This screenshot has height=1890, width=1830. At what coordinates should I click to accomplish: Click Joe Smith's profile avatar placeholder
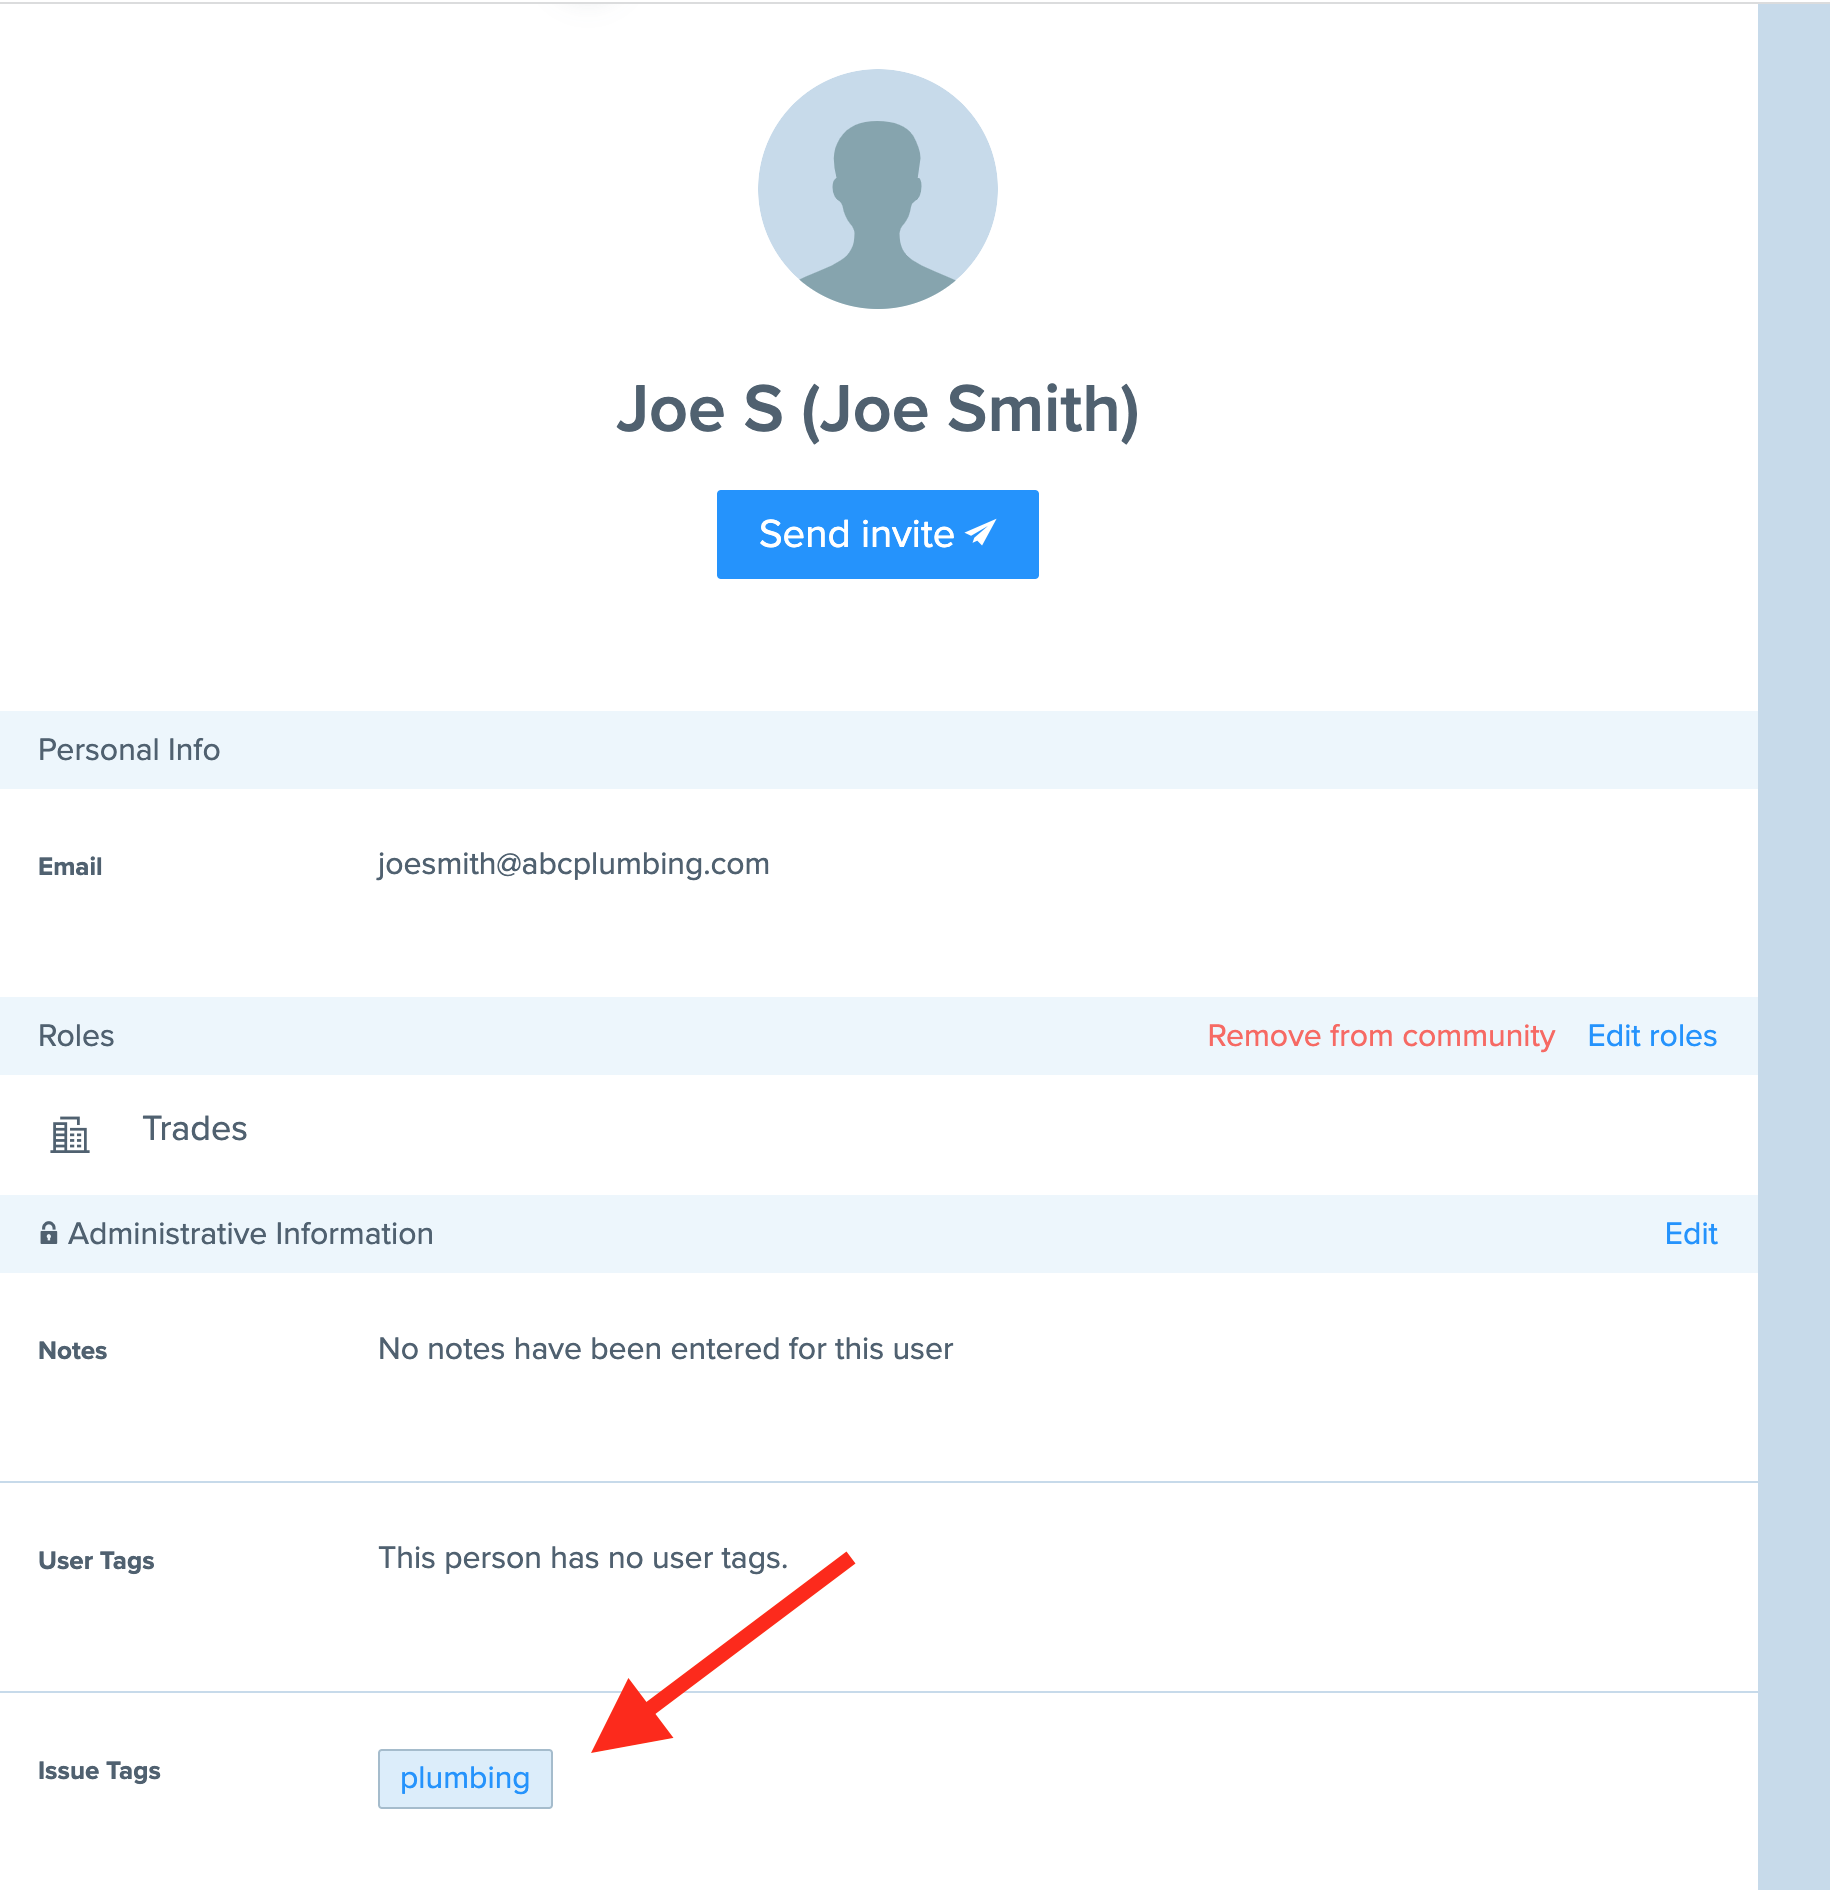click(x=877, y=189)
